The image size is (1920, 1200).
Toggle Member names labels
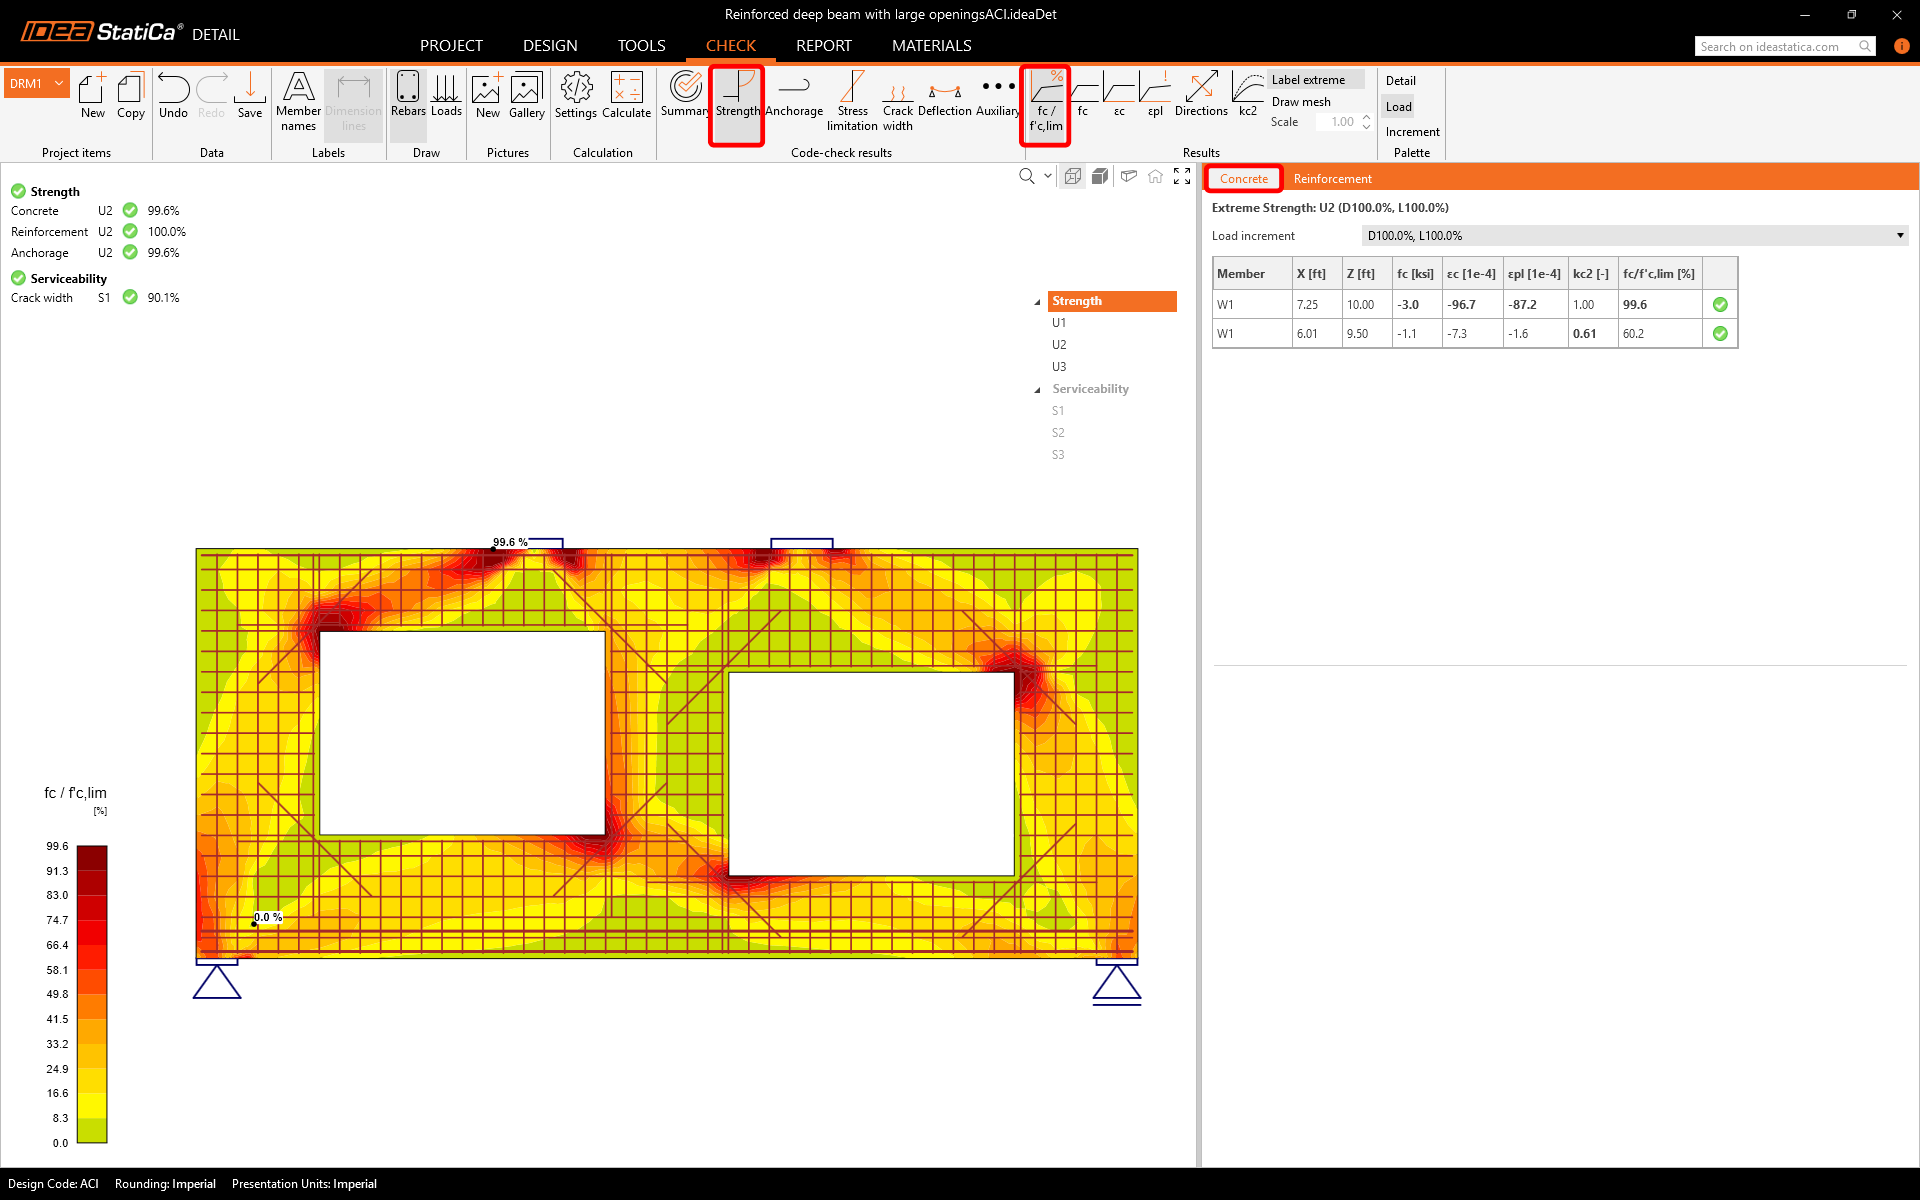tap(298, 100)
